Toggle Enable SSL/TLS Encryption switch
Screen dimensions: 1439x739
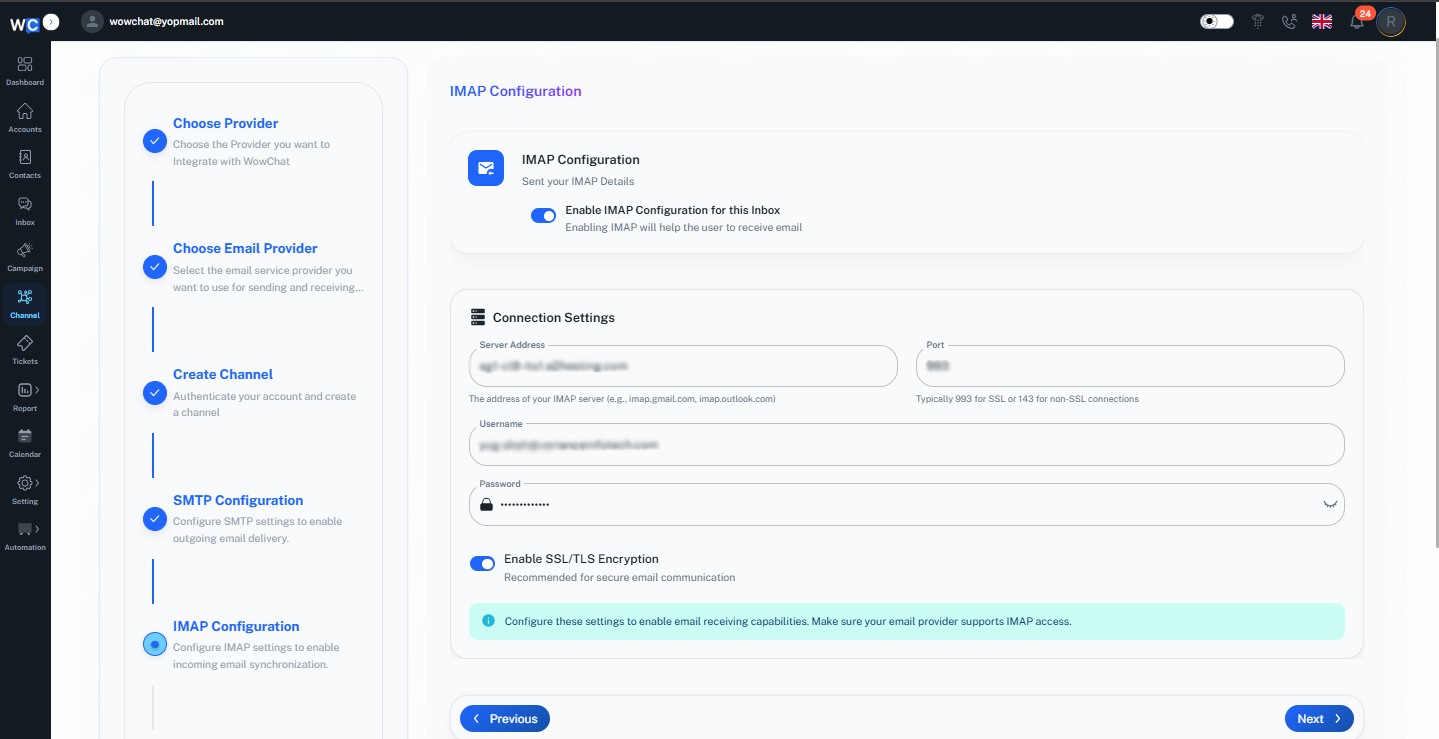[482, 564]
